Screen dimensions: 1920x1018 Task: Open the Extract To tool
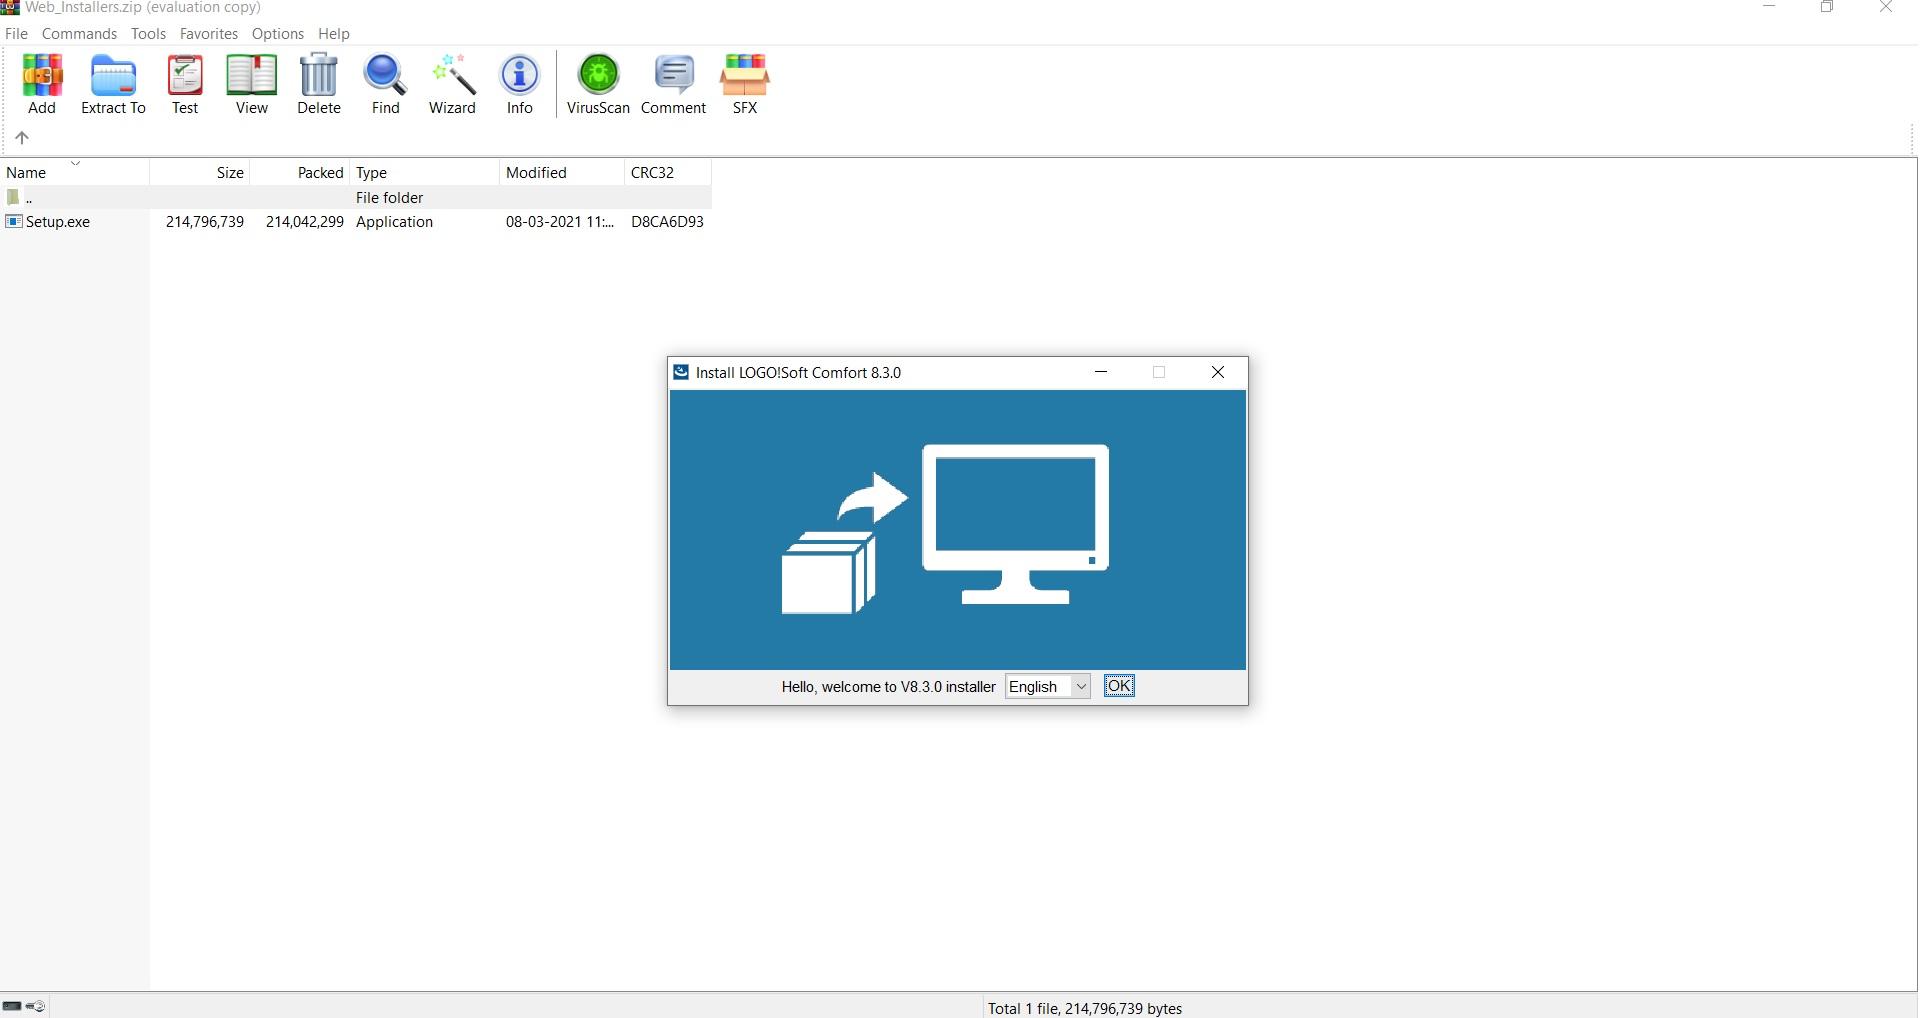tap(113, 84)
